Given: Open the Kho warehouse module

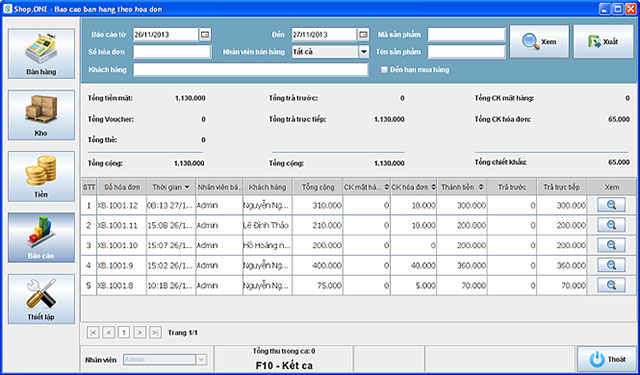Looking at the screenshot, I should point(41,115).
